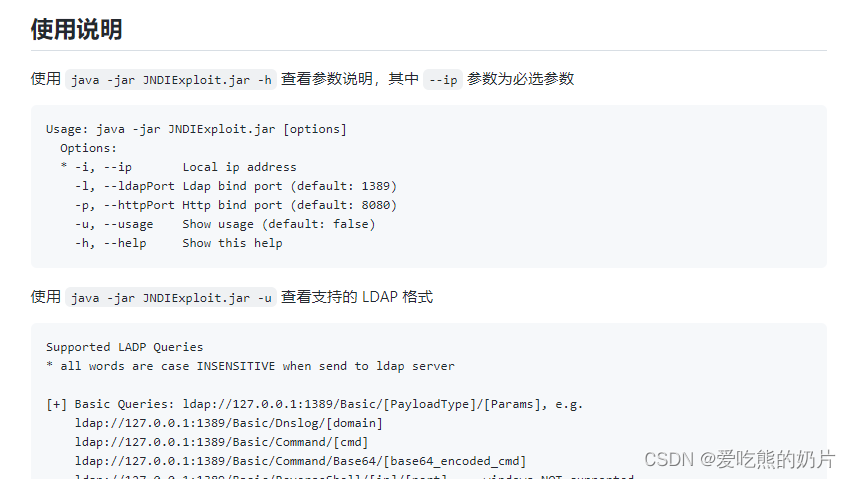Image resolution: width=851 pixels, height=479 pixels.
Task: Click the Basic/Command/Base64 query line
Action: [300, 461]
